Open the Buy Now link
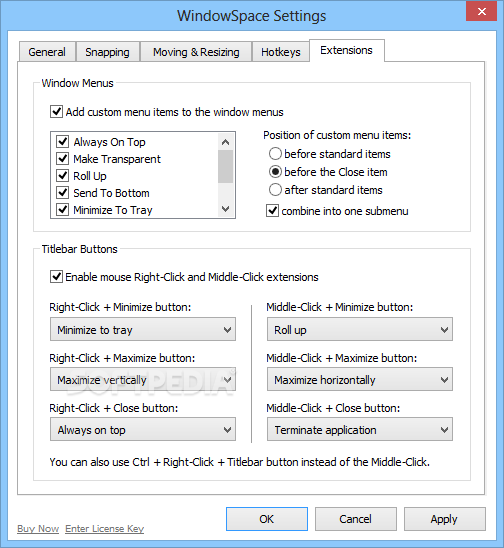Image resolution: width=504 pixels, height=548 pixels. [x=38, y=529]
